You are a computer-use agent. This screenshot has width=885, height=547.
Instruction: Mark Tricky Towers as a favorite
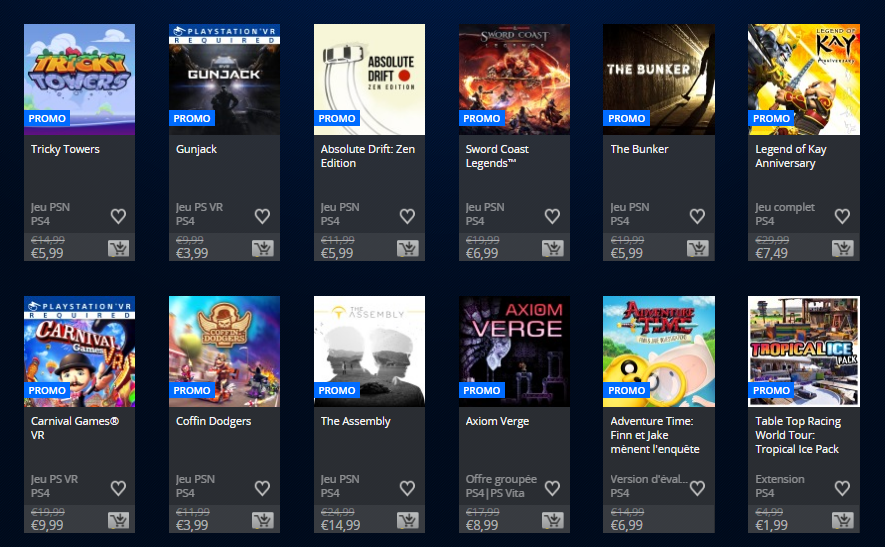point(118,216)
